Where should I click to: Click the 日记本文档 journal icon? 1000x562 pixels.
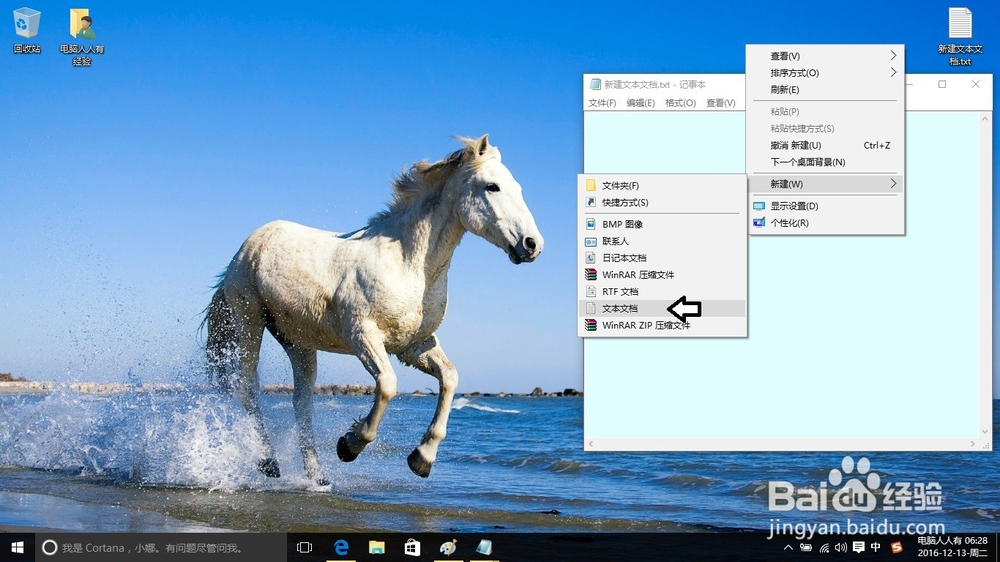tap(591, 258)
